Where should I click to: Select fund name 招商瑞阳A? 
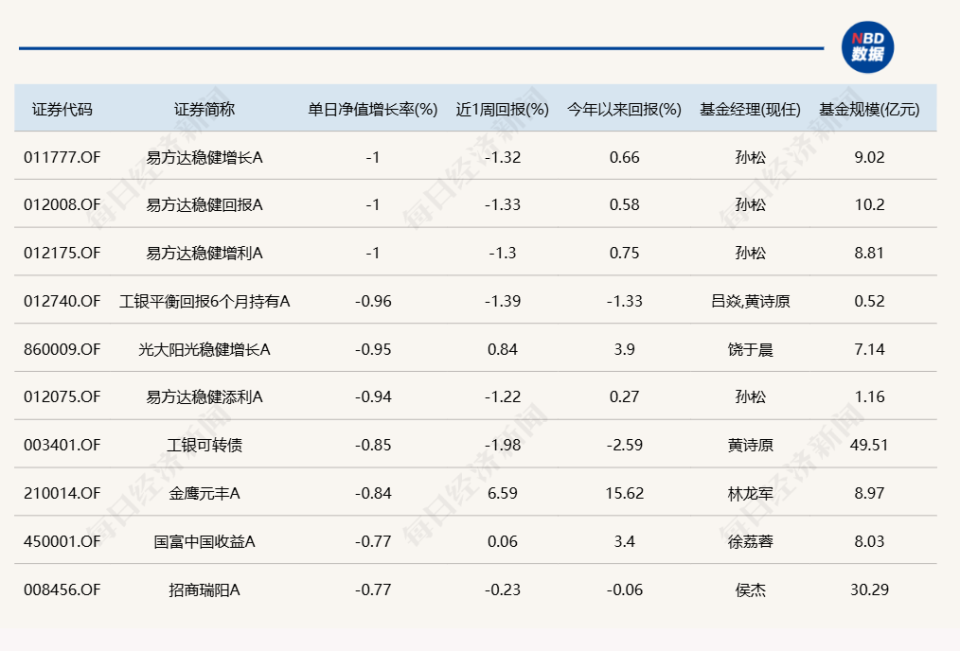[x=204, y=590]
